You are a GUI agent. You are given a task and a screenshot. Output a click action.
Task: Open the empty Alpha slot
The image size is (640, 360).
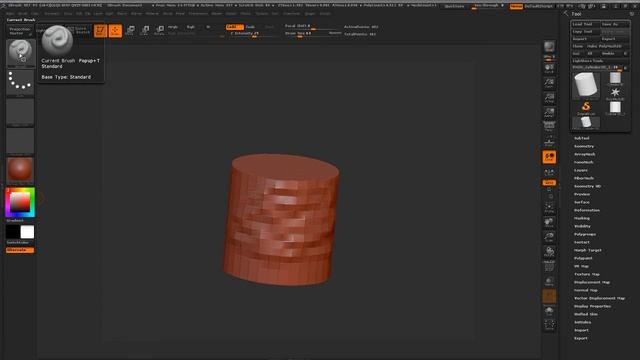(x=20, y=112)
